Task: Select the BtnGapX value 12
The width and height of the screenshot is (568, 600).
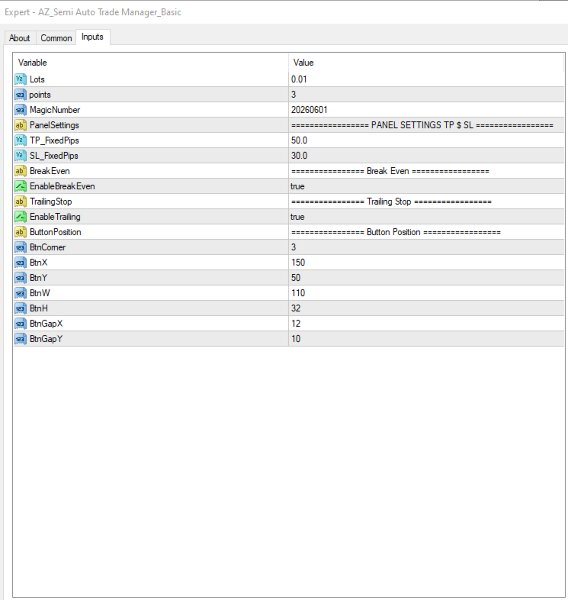Action: [x=296, y=324]
